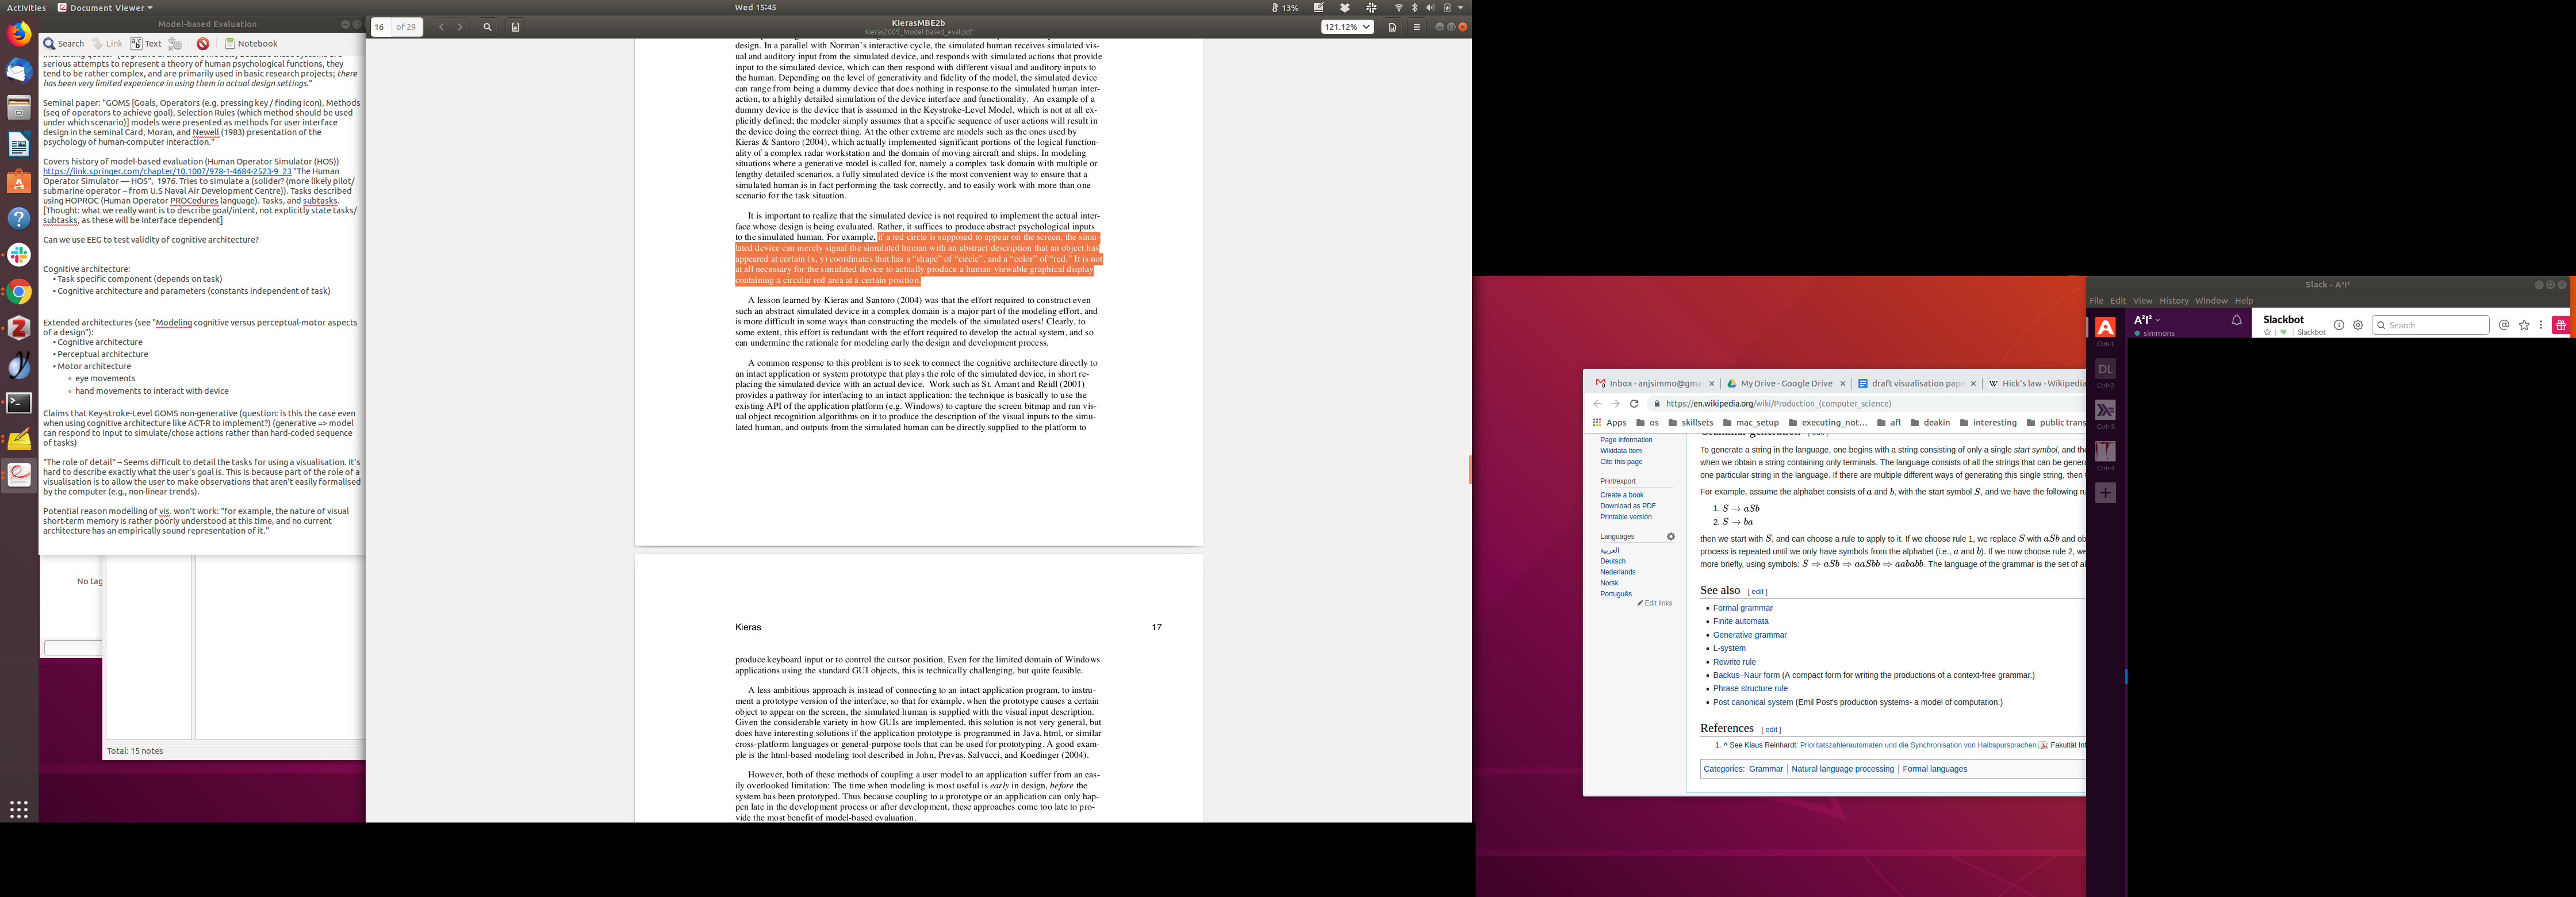Toggle the document view options button
Viewport: 2576px width, 897px height.
coord(1392,27)
